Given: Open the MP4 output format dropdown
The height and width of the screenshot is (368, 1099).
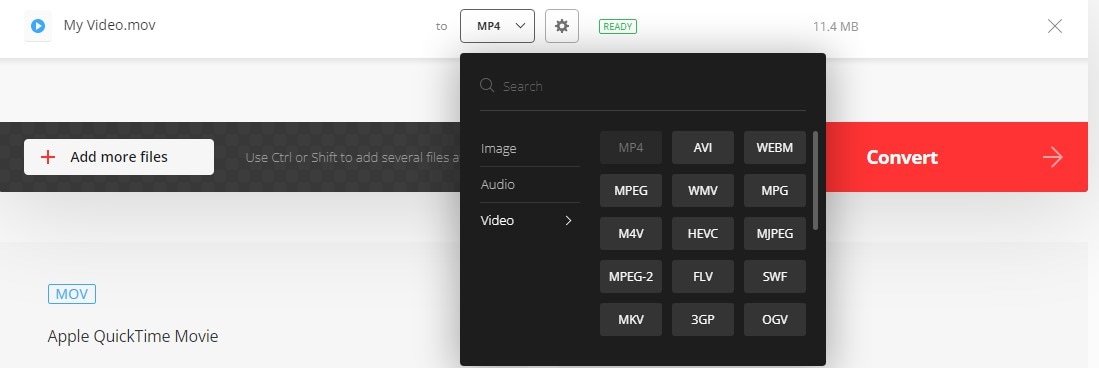Looking at the screenshot, I should pyautogui.click(x=498, y=26).
